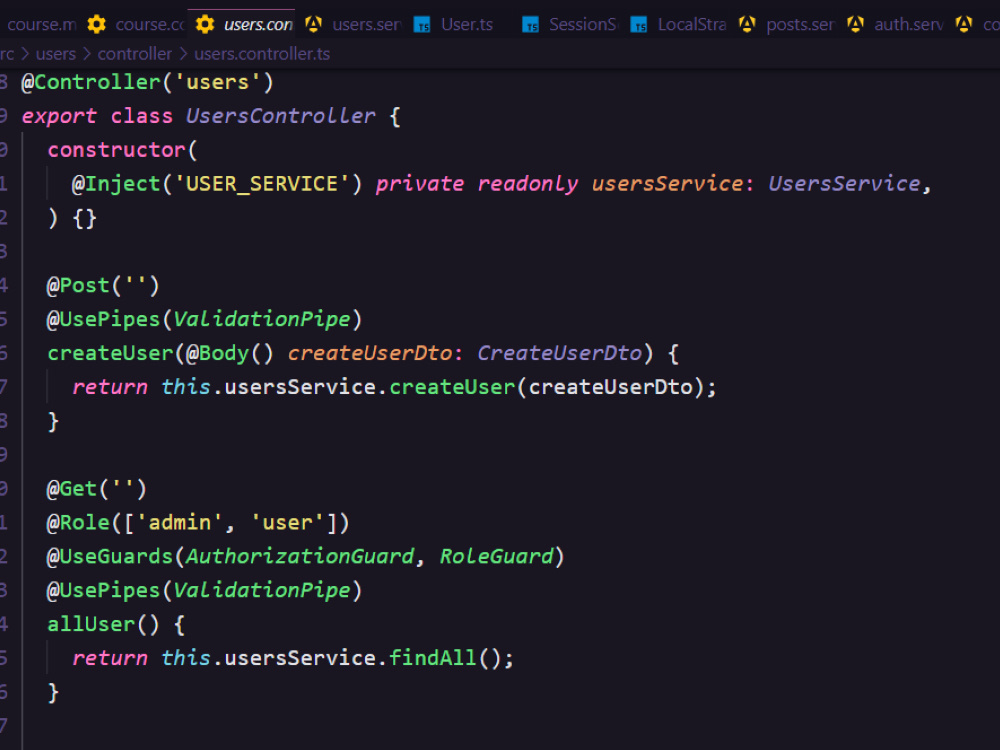
Task: Click the @Body decorator
Action: click(x=217, y=353)
